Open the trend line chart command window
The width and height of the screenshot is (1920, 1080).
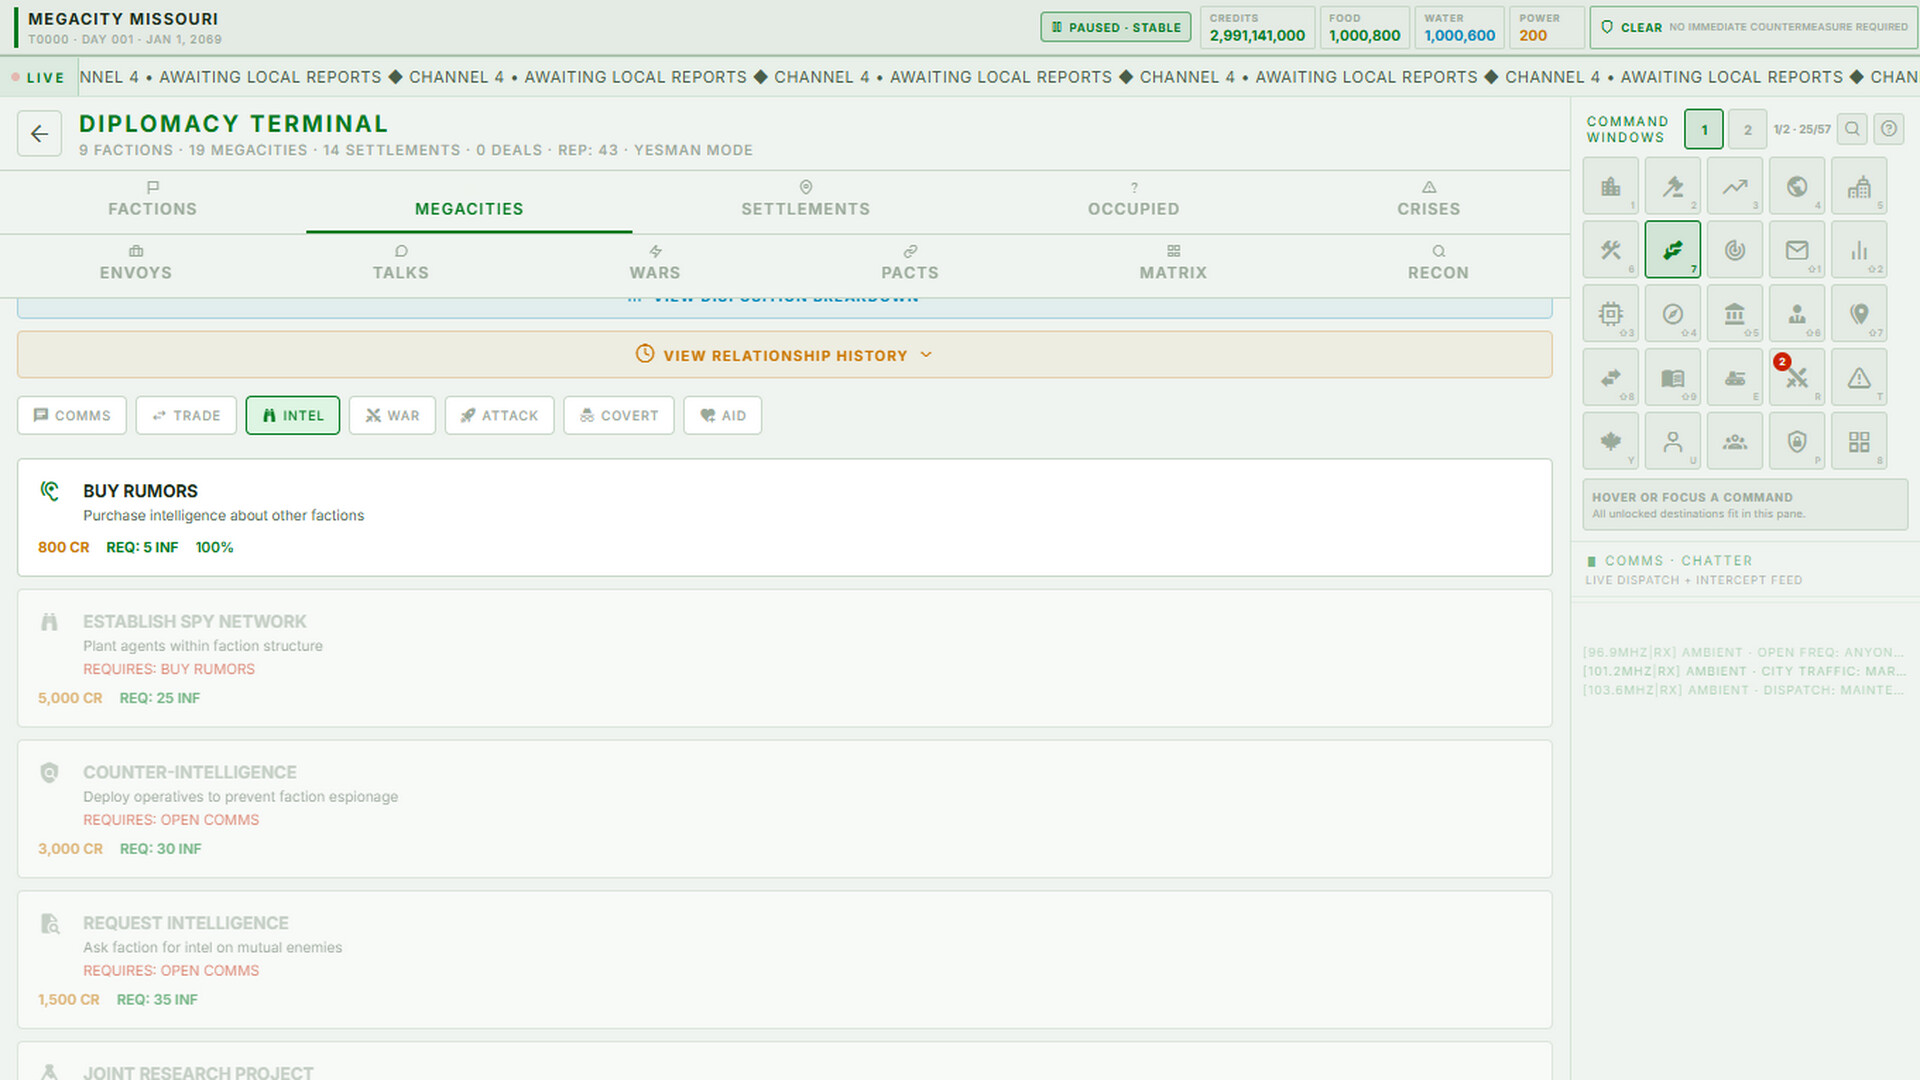[1734, 186]
